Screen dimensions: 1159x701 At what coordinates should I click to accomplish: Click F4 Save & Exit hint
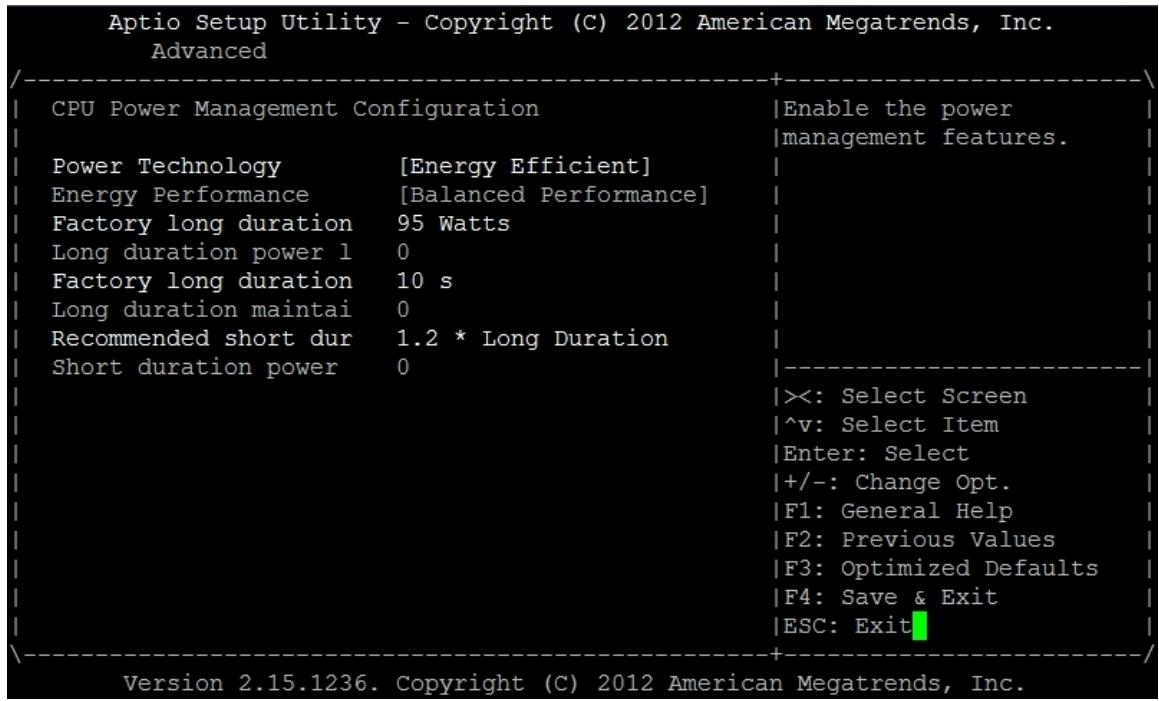pyautogui.click(x=890, y=597)
